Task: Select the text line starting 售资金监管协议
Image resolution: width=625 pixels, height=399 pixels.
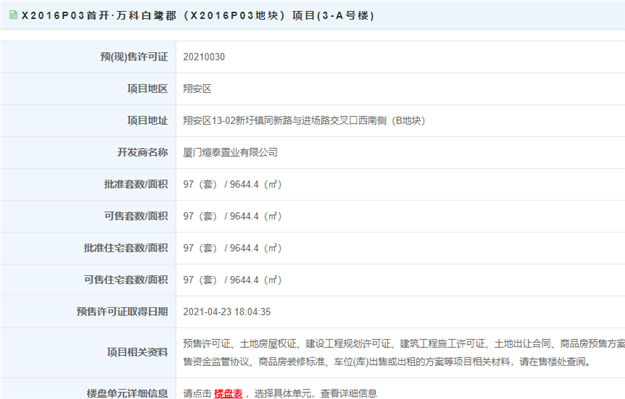Action: tap(387, 362)
